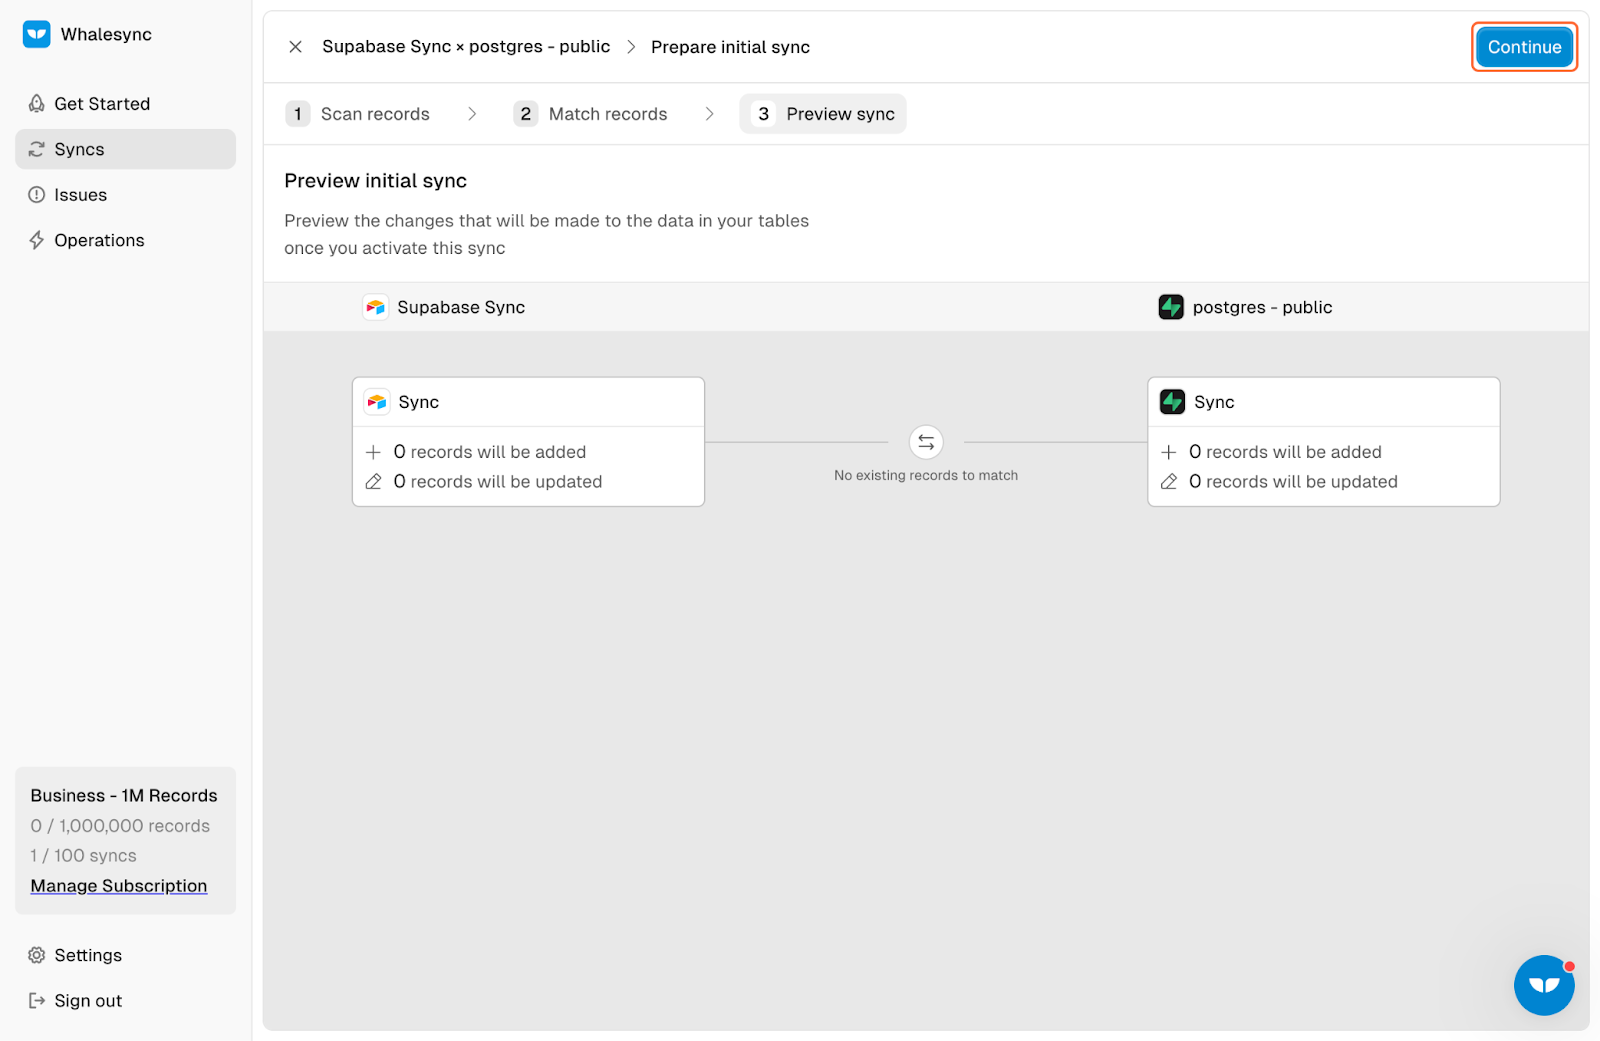Open the Operations section
This screenshot has width=1600, height=1041.
tap(125, 240)
